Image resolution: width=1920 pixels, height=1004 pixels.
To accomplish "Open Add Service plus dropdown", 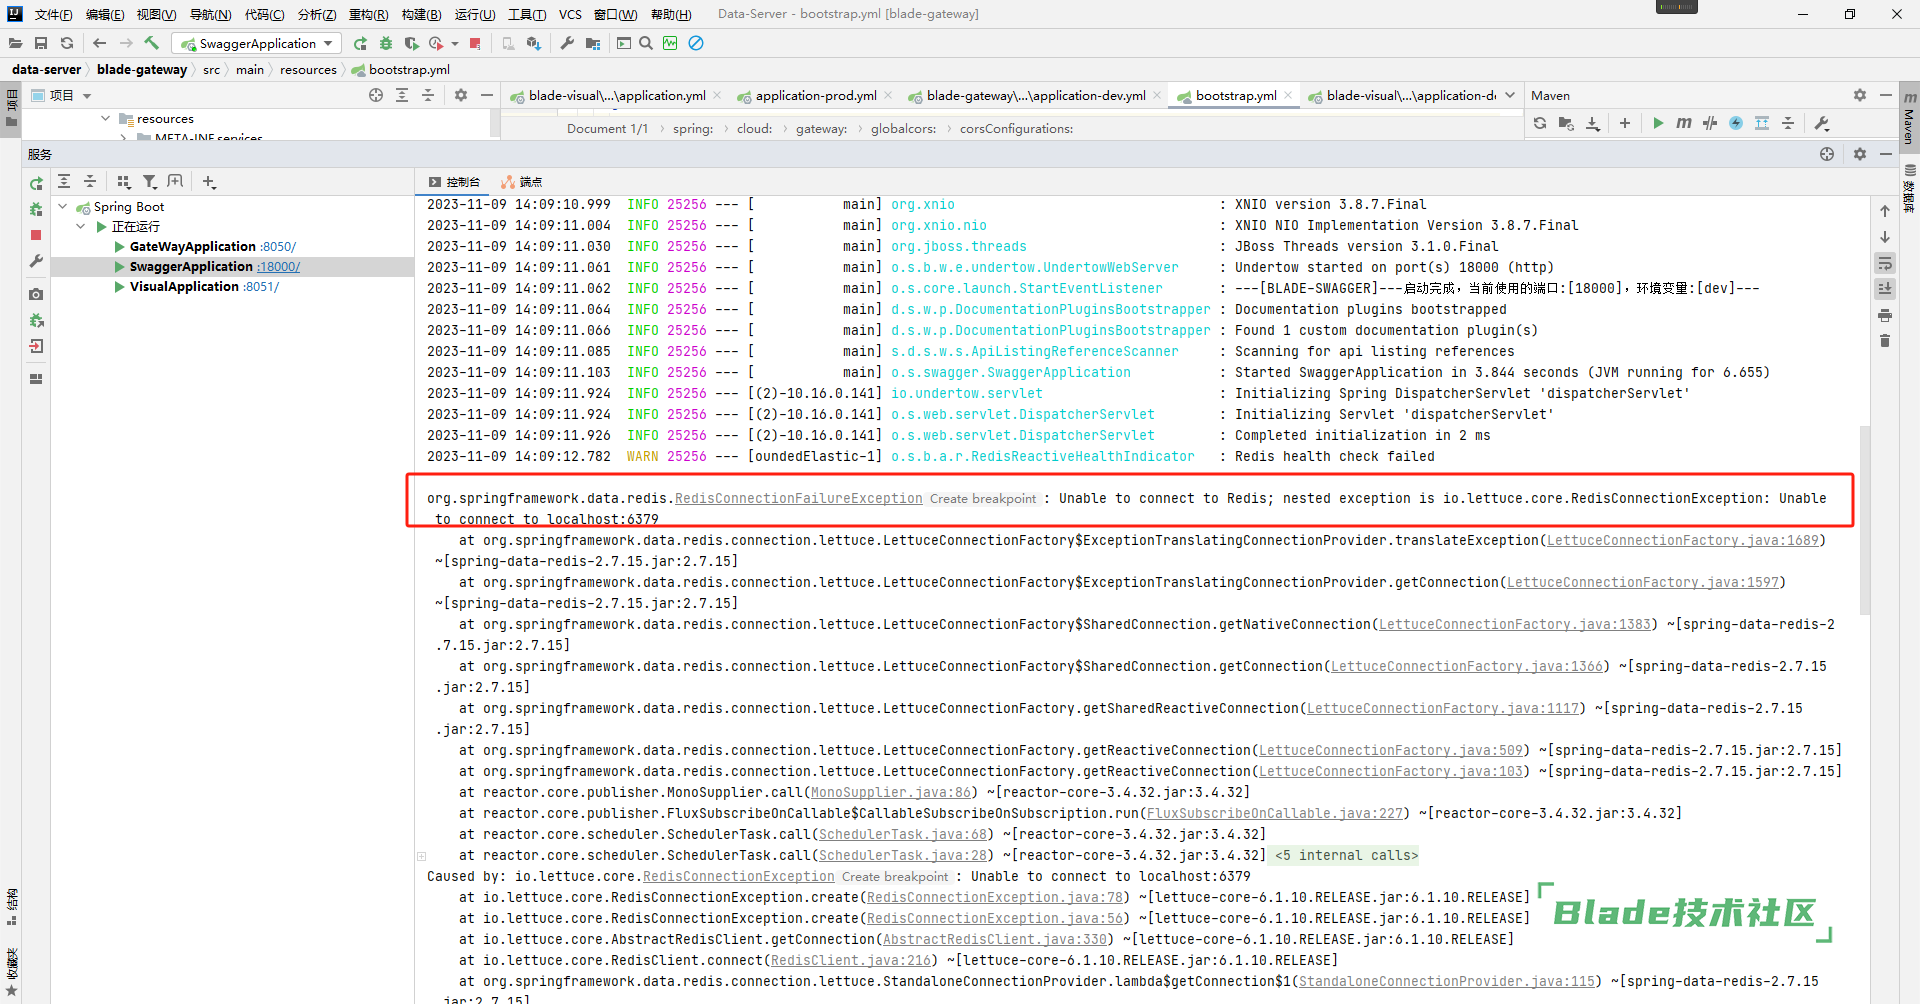I will click(x=209, y=181).
